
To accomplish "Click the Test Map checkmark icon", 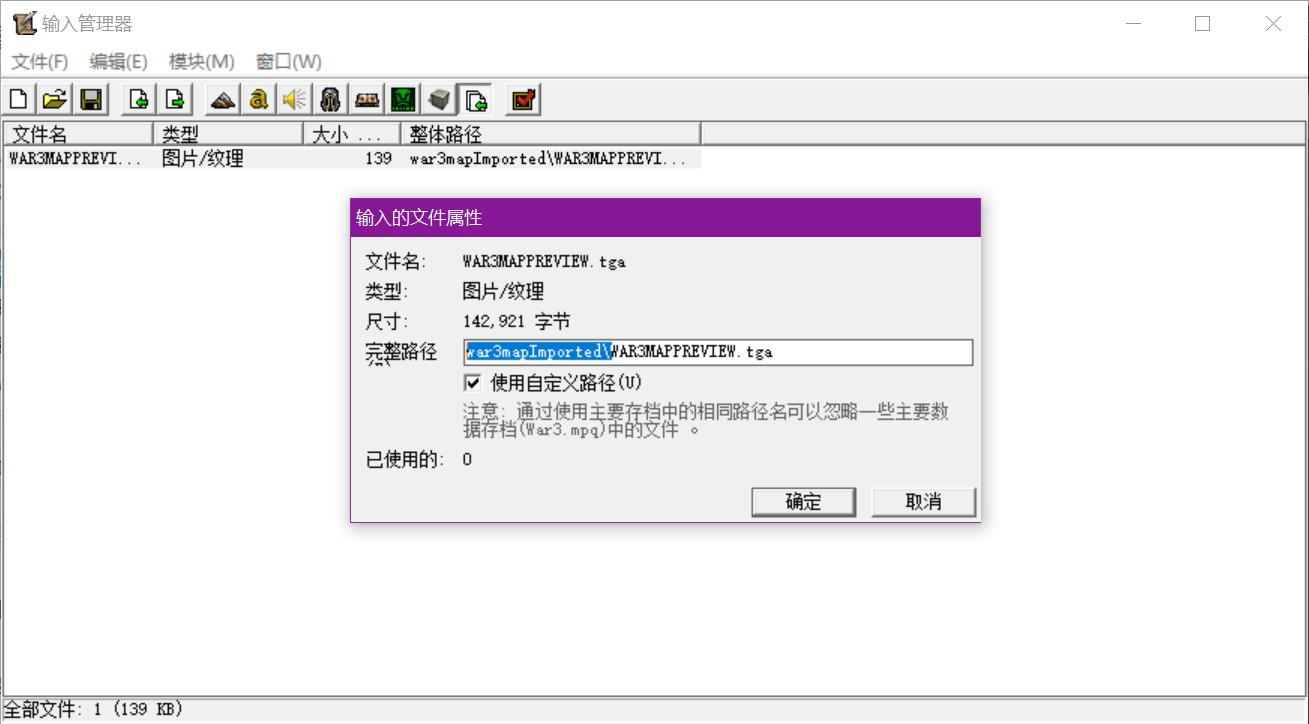I will point(523,99).
